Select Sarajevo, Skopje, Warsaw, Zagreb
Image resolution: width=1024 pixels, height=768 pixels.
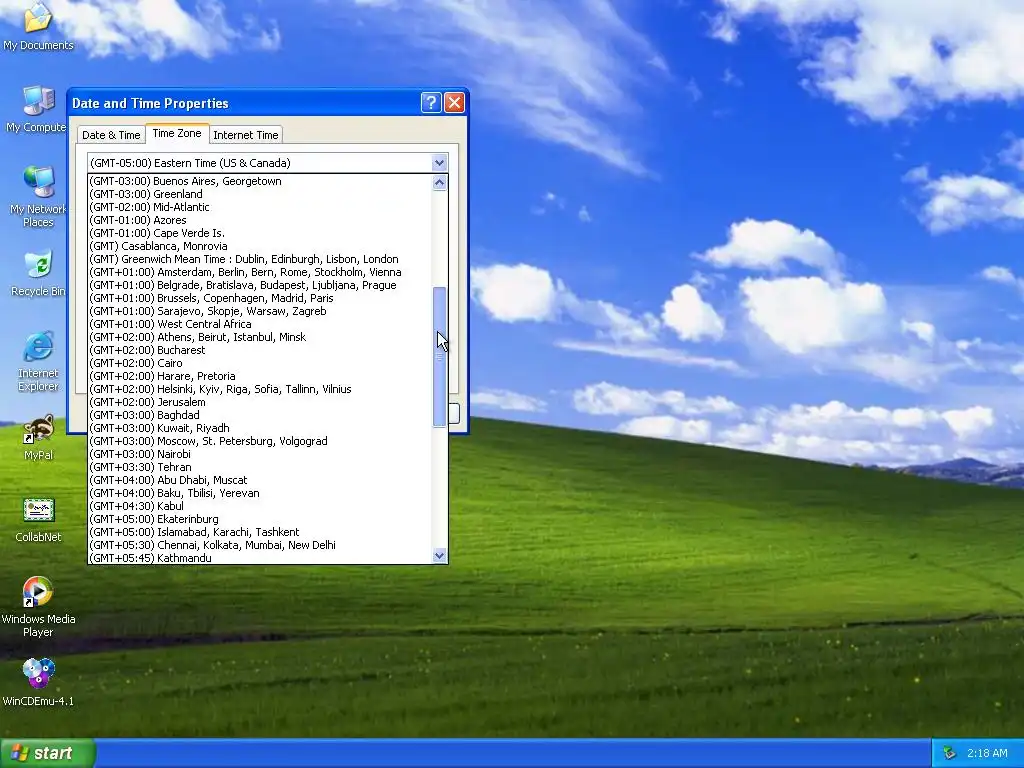(x=260, y=311)
